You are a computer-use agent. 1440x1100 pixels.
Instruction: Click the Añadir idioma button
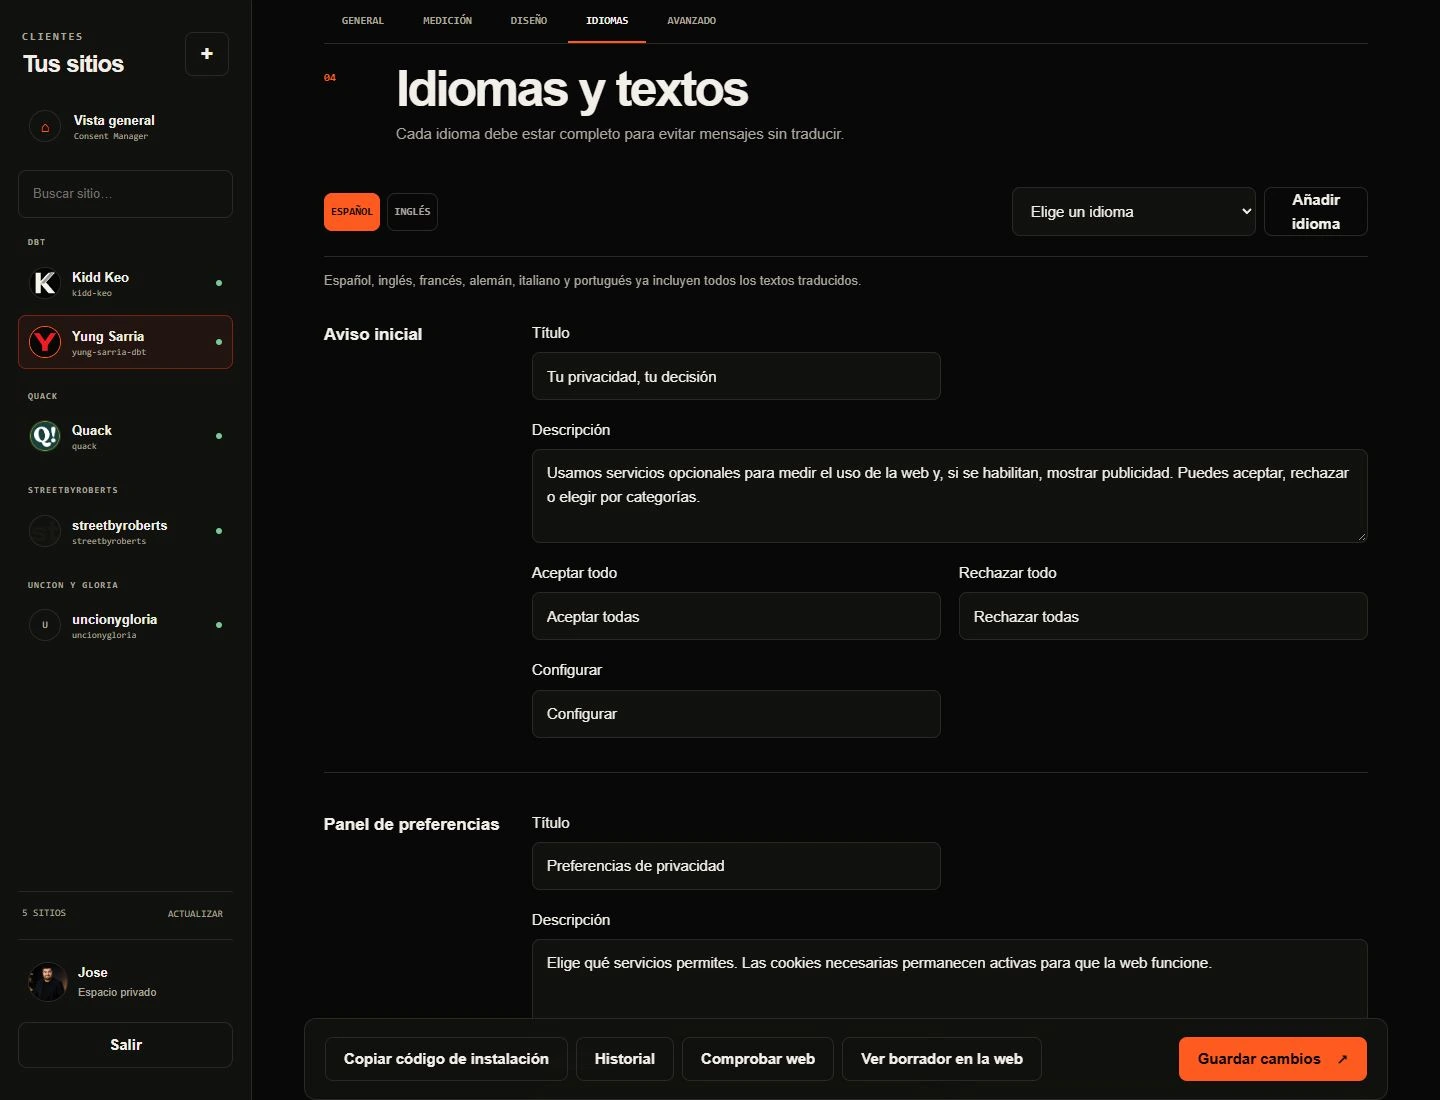tap(1315, 212)
